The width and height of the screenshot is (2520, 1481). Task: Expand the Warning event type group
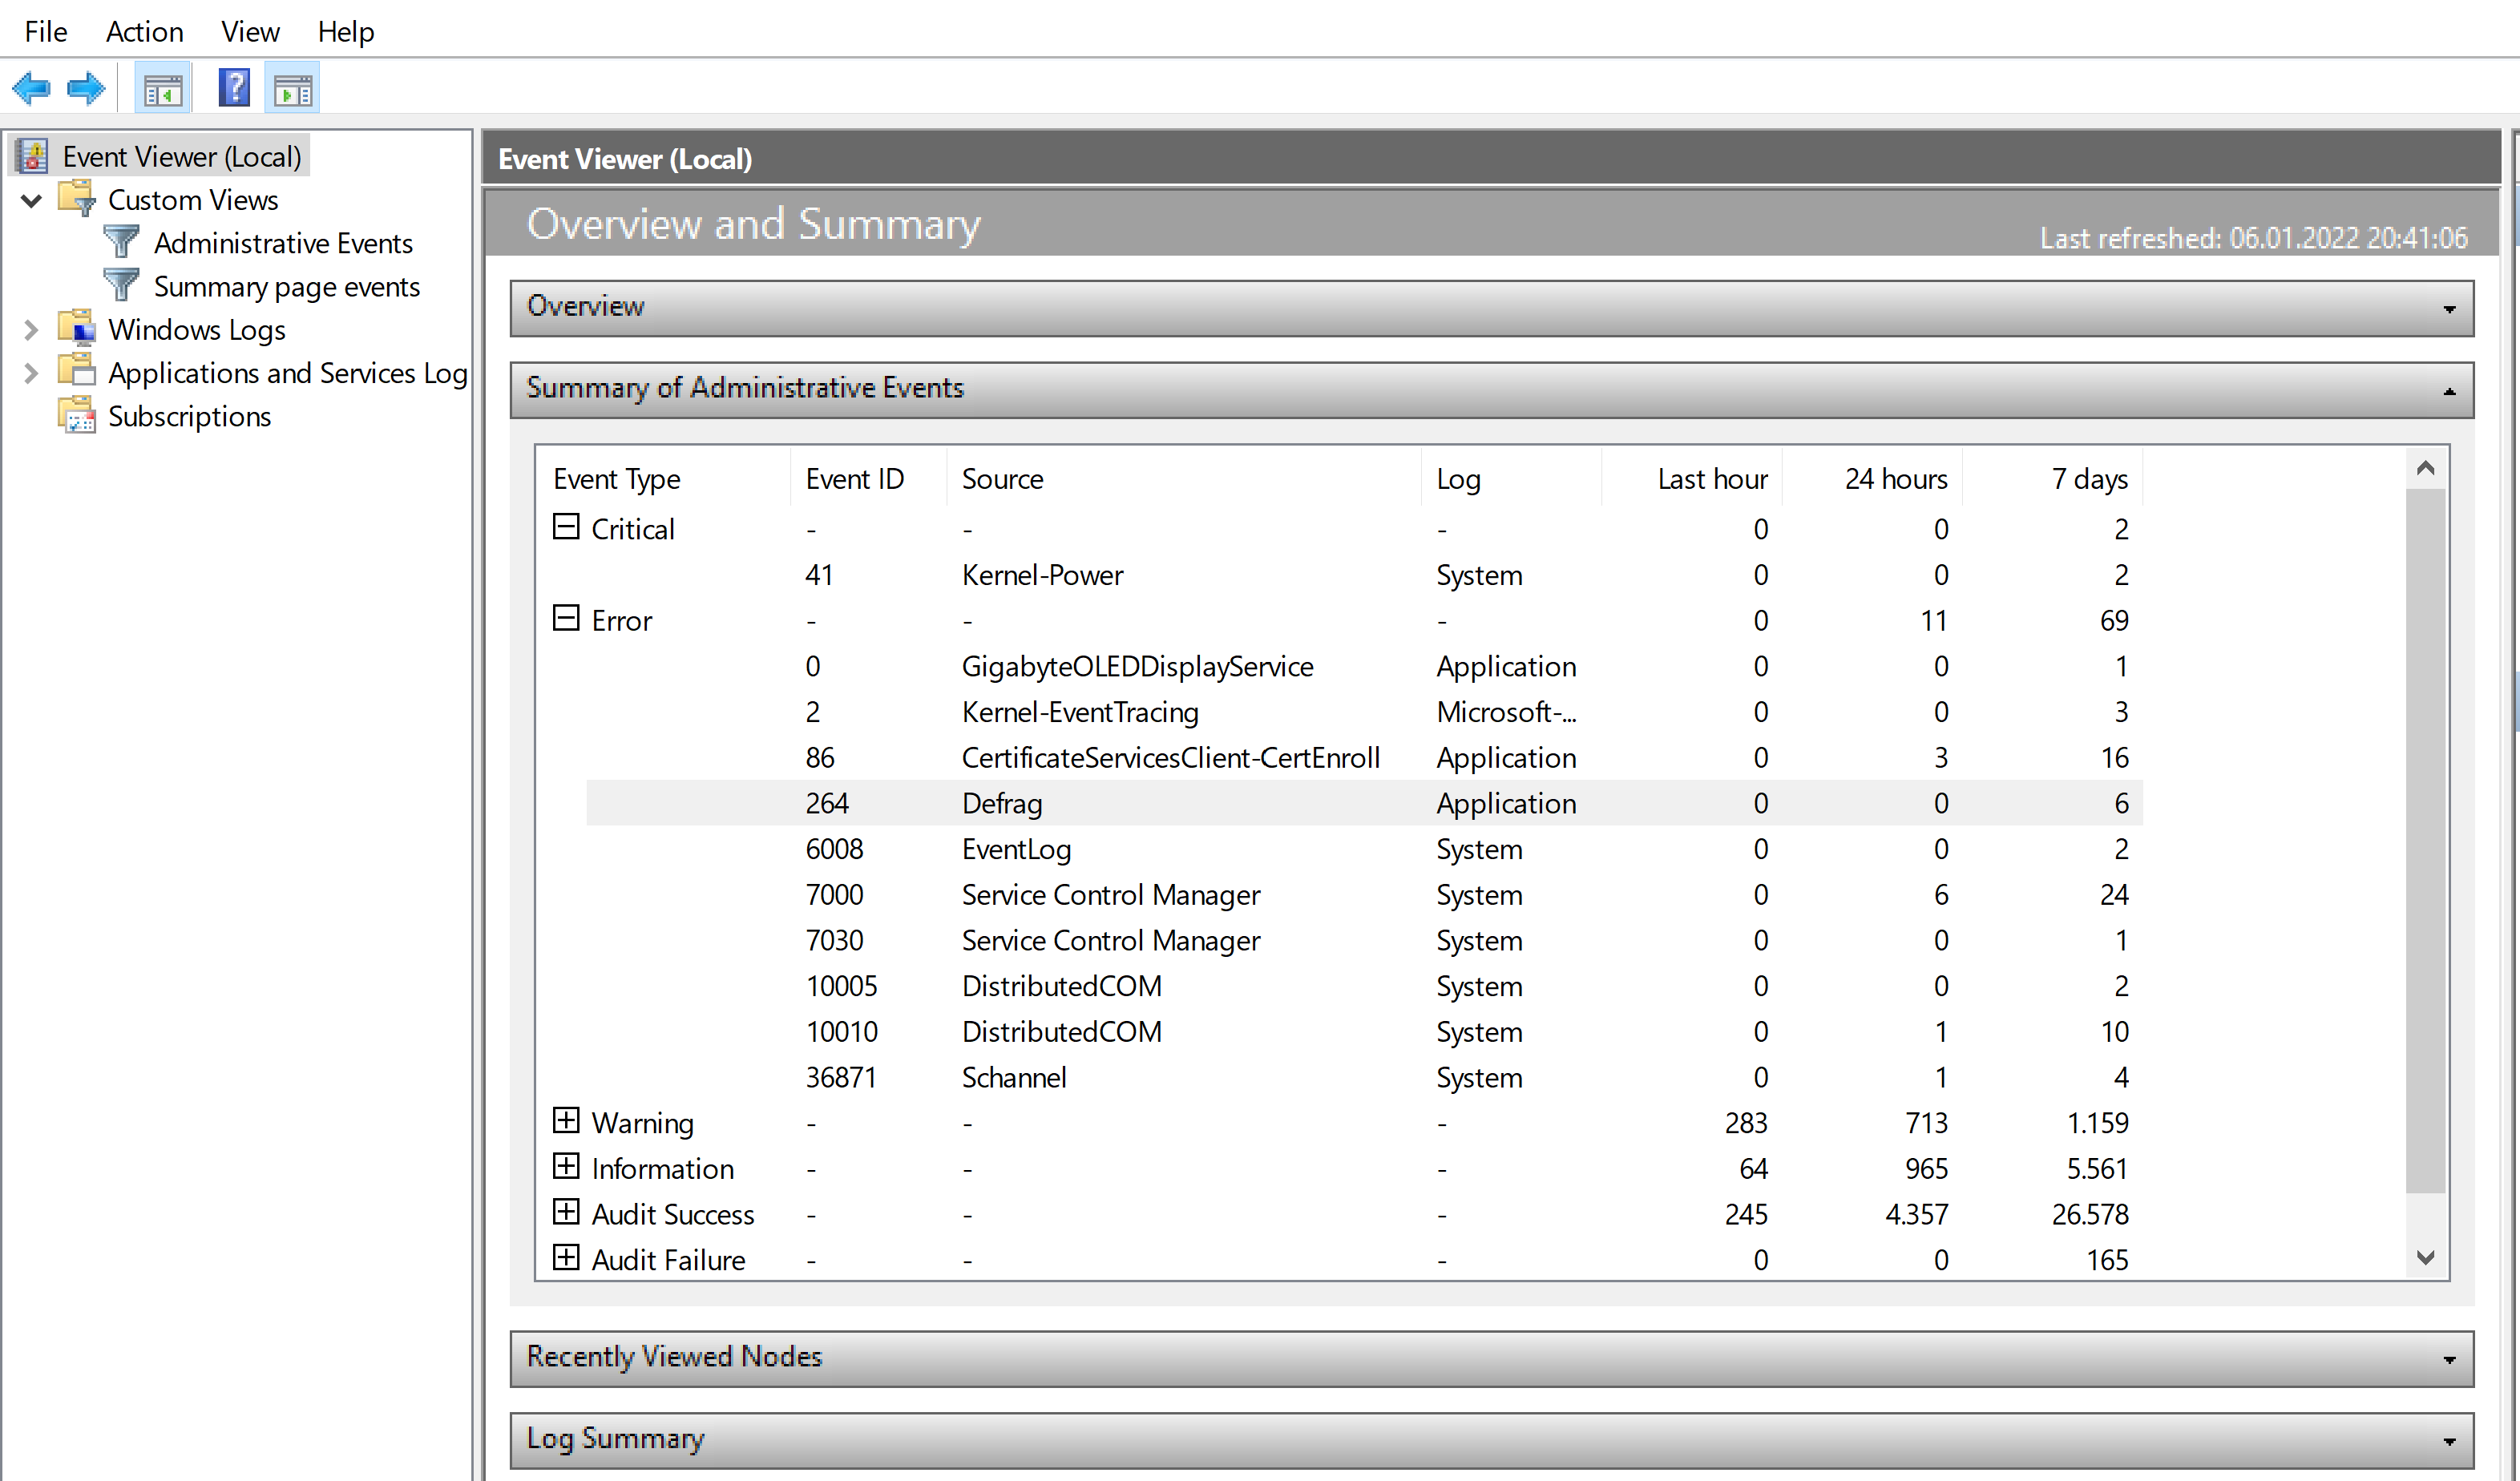click(566, 1121)
